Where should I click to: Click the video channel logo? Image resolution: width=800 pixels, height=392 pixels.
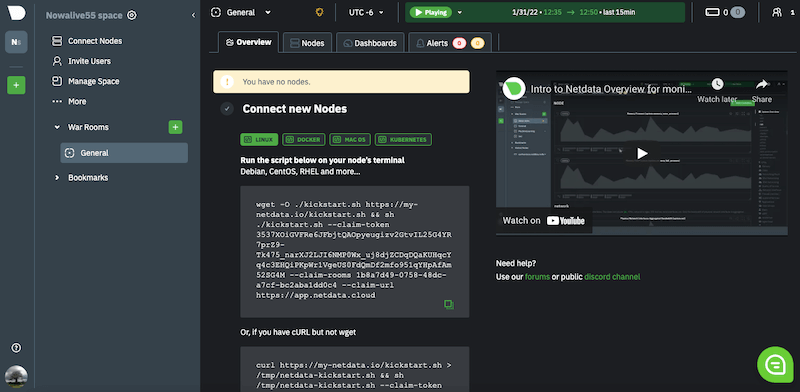point(514,89)
